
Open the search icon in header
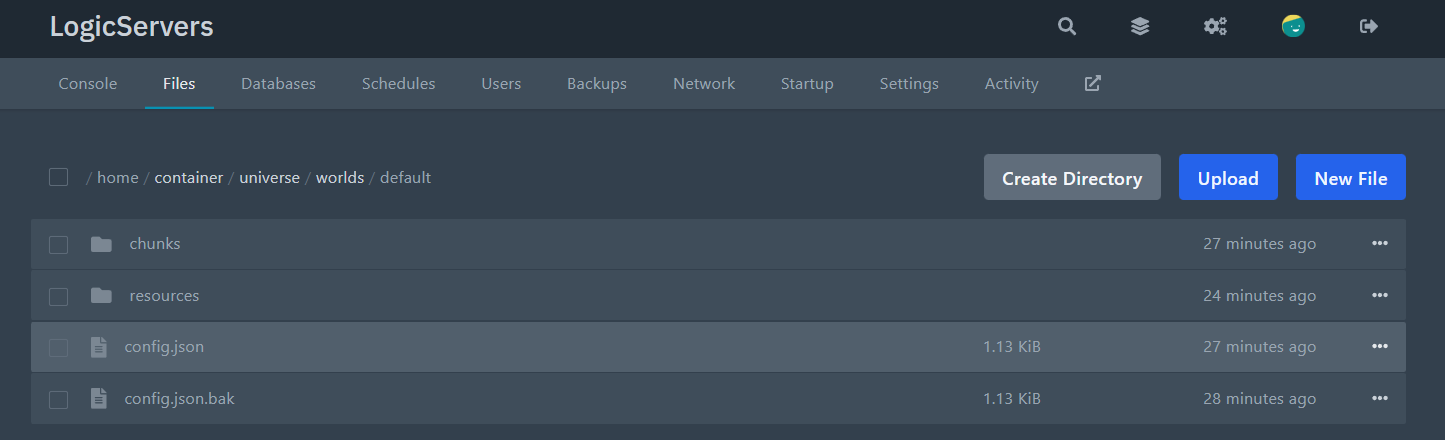(x=1067, y=27)
